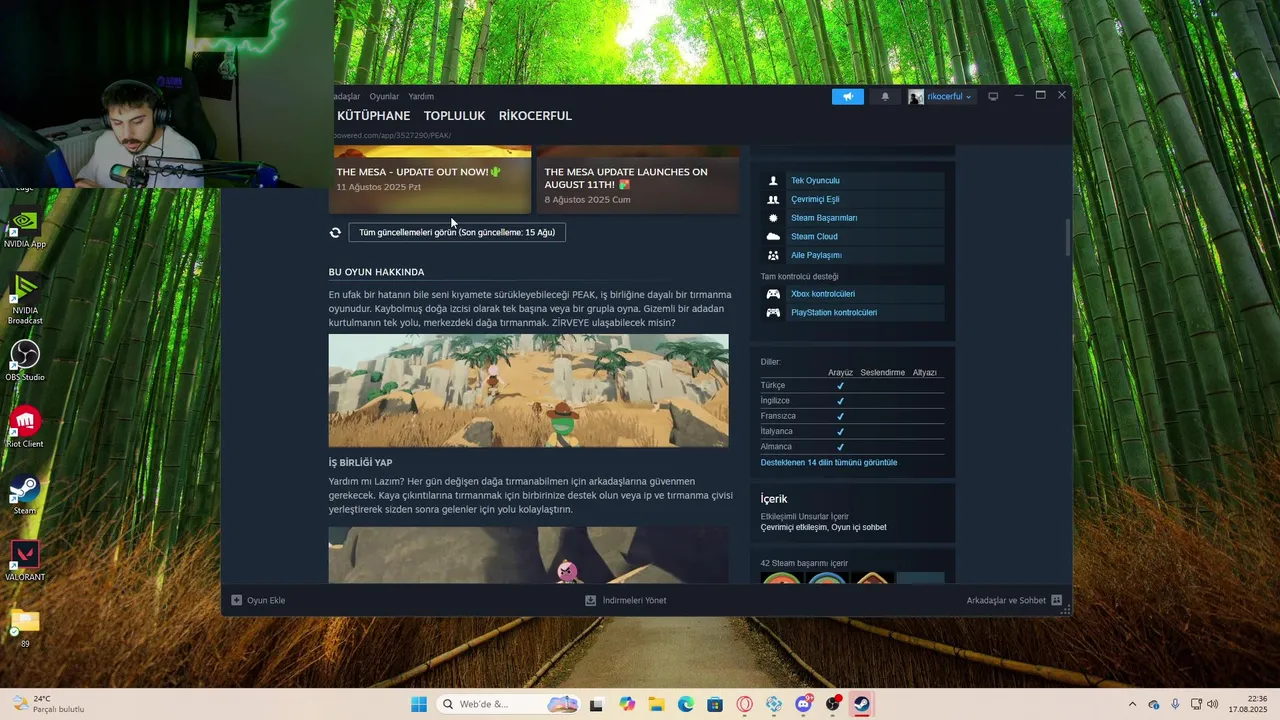Expand "Desteklenen 14 dilin tümünü görüntüle"
This screenshot has width=1280, height=720.
(x=829, y=463)
